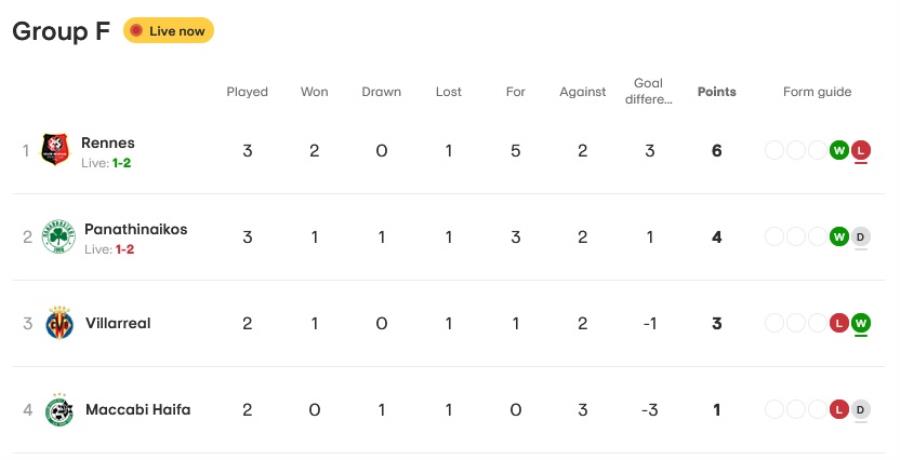Select Panathinaikos' grey D form badge

click(860, 237)
